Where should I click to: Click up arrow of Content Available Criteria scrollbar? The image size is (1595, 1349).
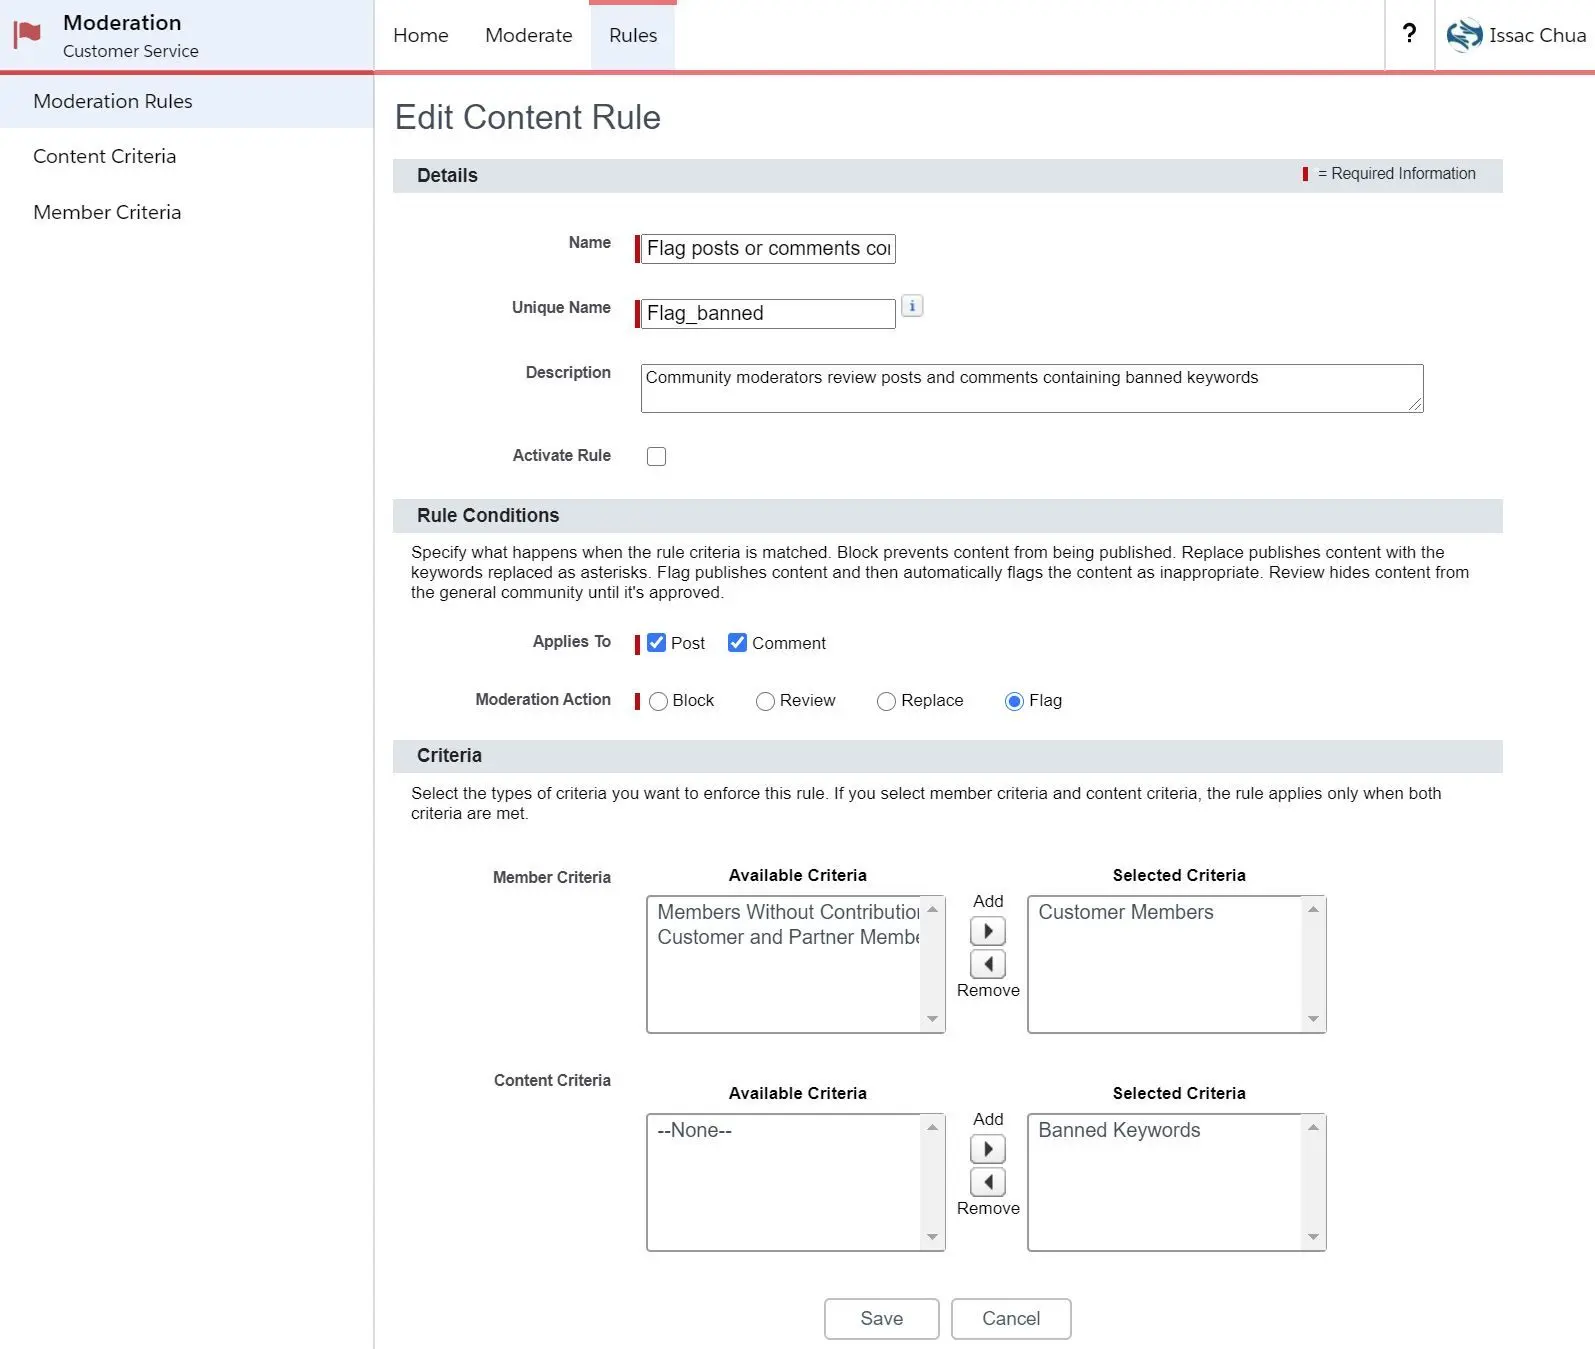[932, 1127]
